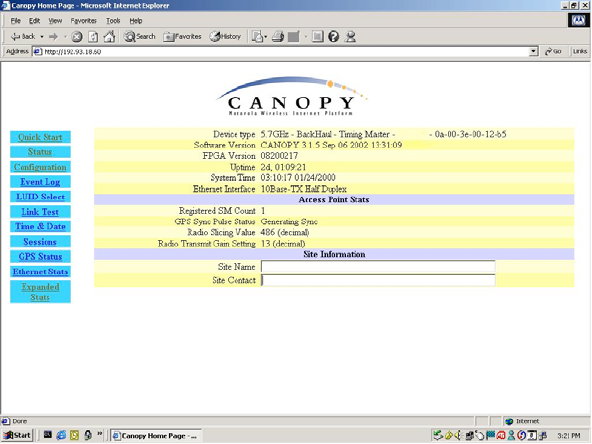Click the Access Point Stats header
The height and width of the screenshot is (444, 592).
pos(334,200)
